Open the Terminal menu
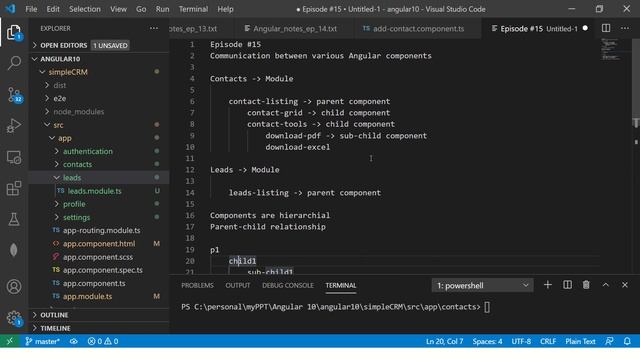 [193, 9]
